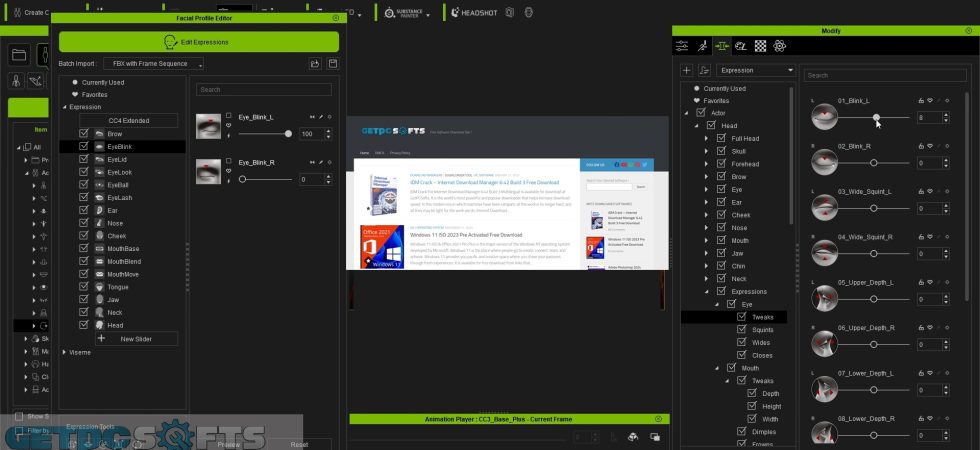
Task: Open the Modify panel sliders settings tab
Action: pyautogui.click(x=682, y=46)
